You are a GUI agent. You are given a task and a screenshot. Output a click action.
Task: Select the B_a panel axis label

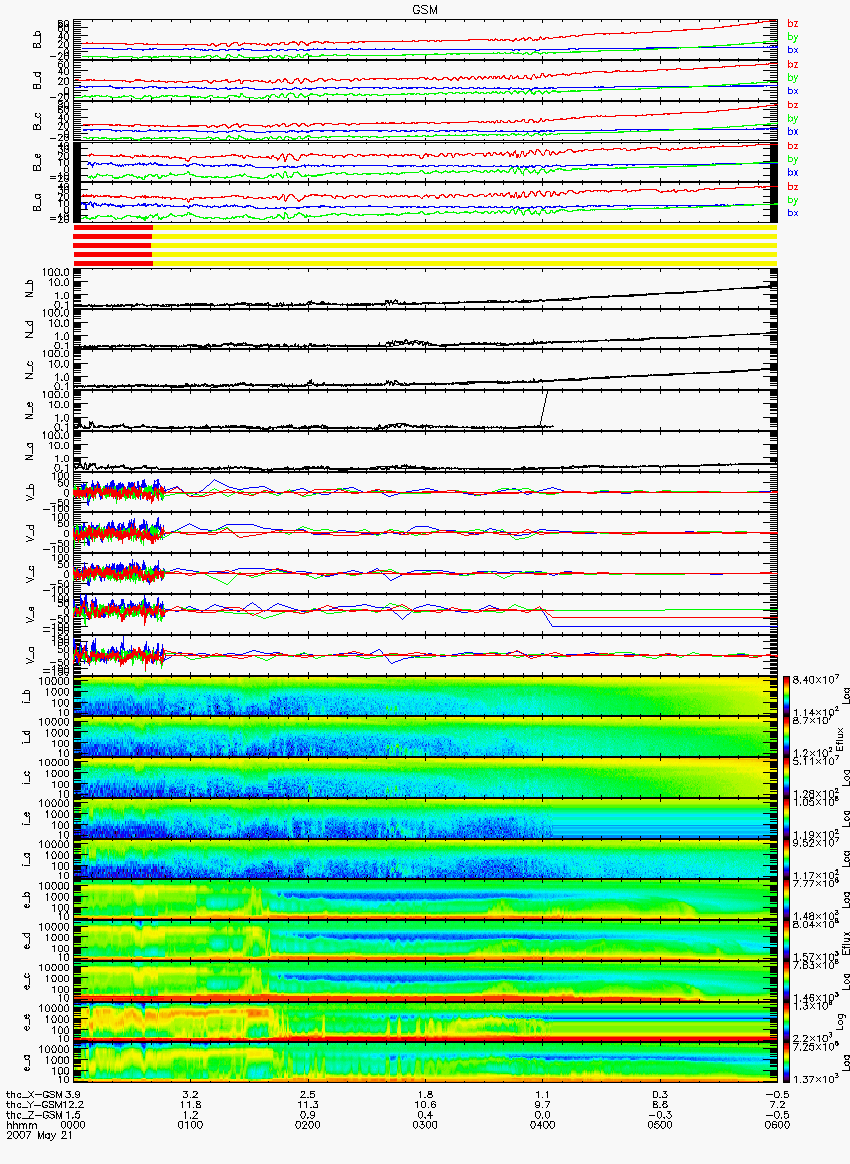pos(37,203)
